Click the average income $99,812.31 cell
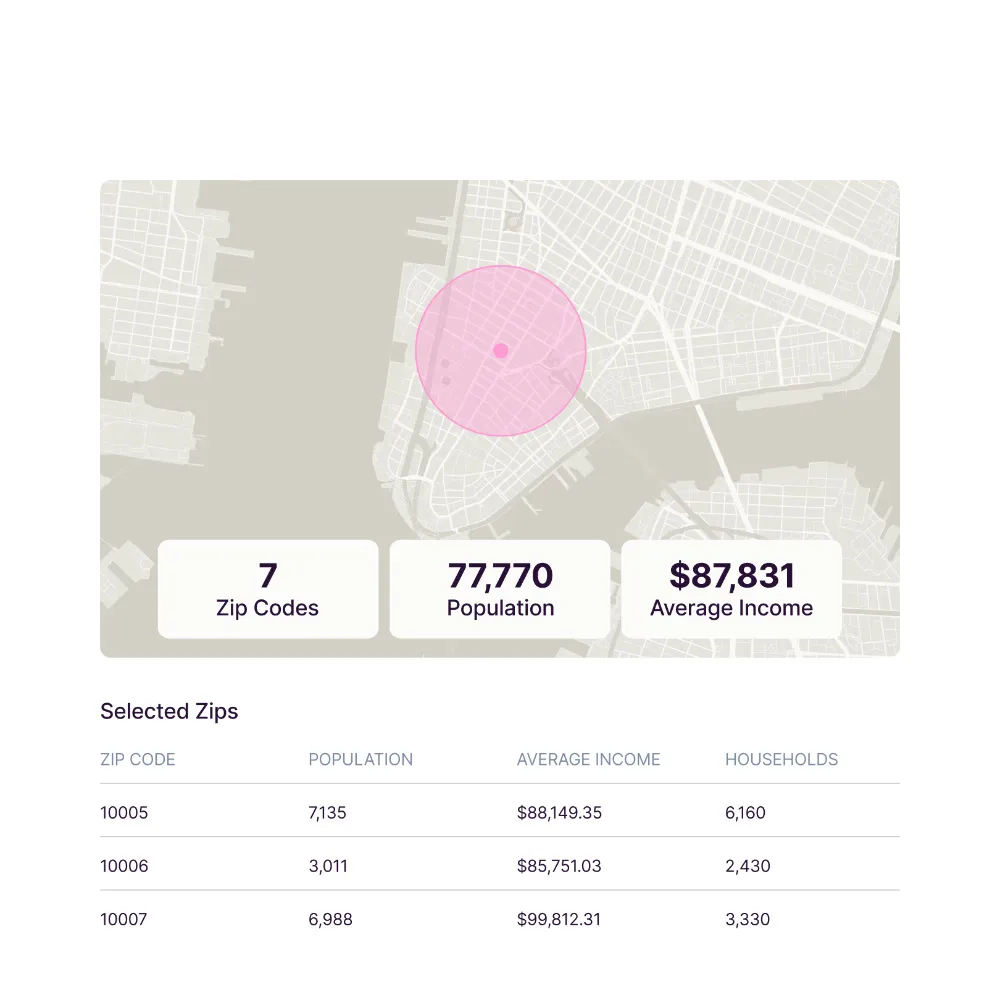The image size is (1000, 1000). click(x=559, y=919)
